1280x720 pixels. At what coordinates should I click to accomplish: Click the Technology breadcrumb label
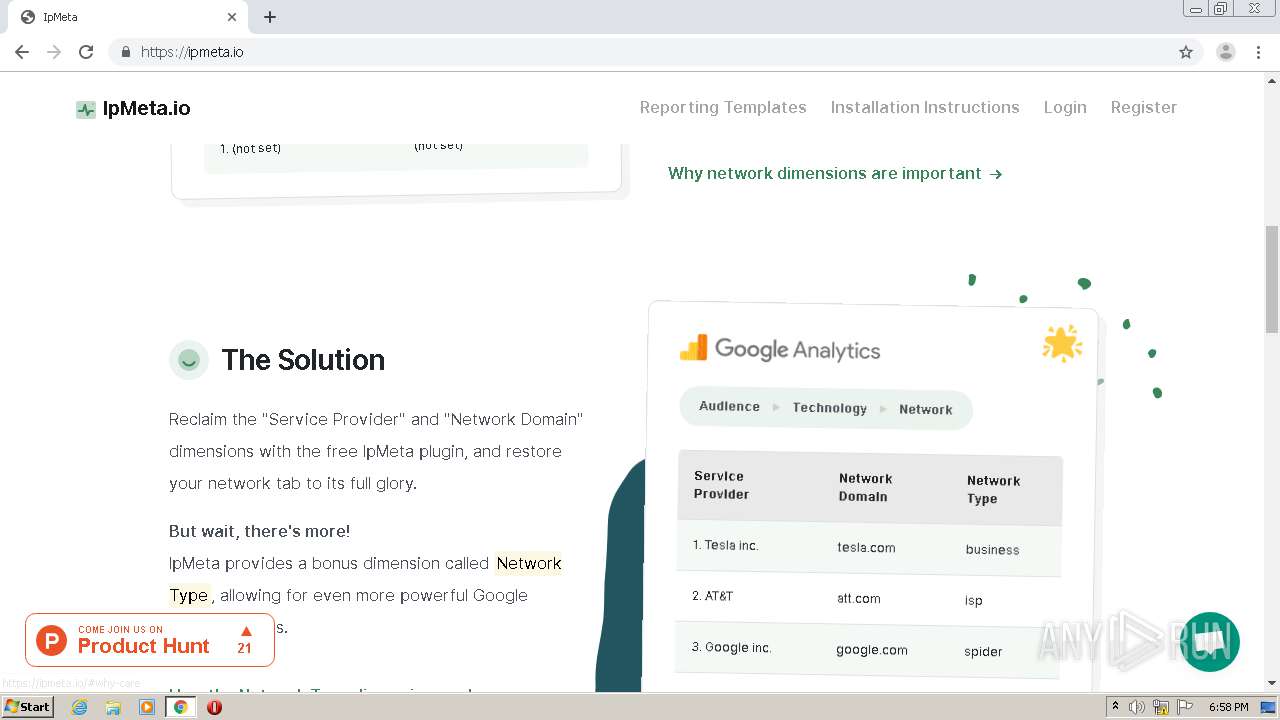point(830,408)
